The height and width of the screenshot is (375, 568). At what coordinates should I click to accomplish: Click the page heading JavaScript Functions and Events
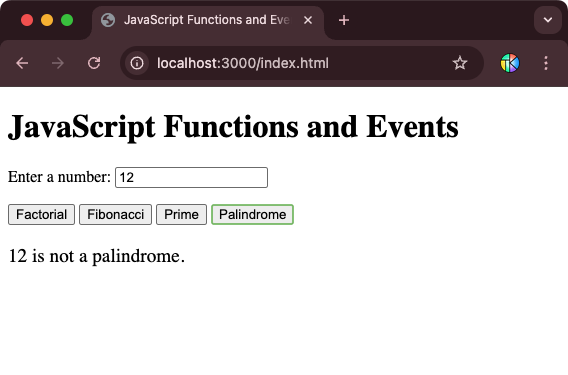[233, 127]
